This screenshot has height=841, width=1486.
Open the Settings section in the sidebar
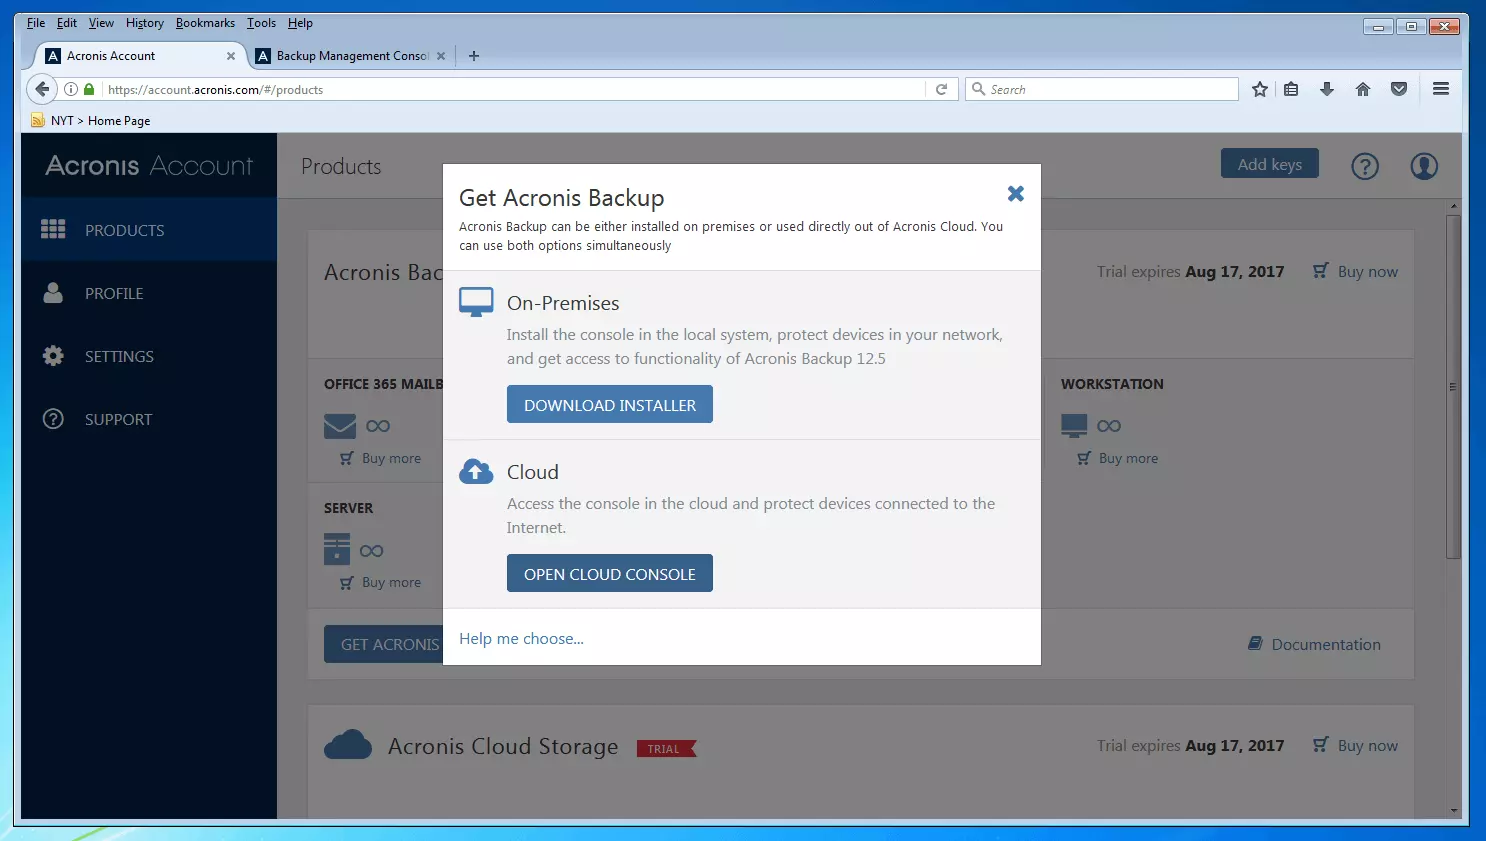tap(149, 356)
